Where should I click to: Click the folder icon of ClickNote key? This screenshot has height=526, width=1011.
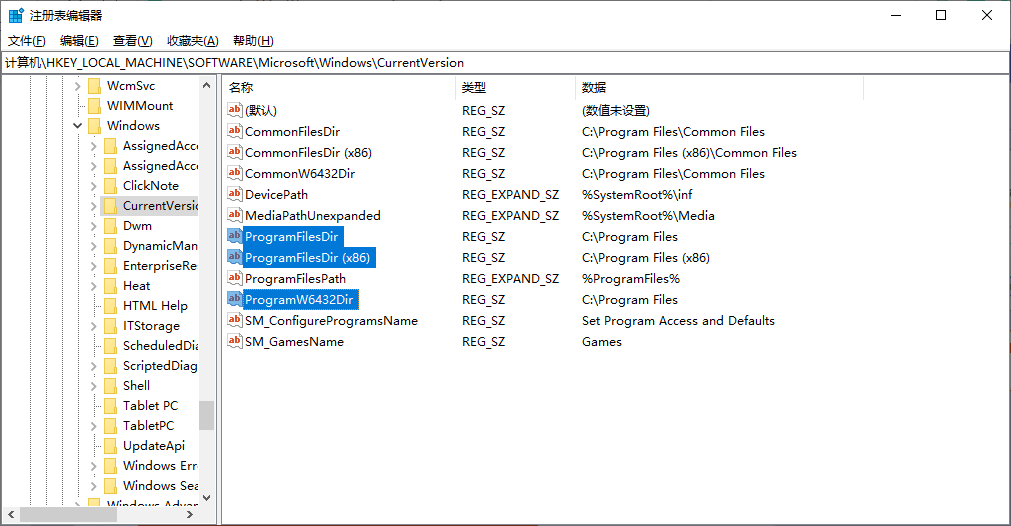pyautogui.click(x=110, y=186)
